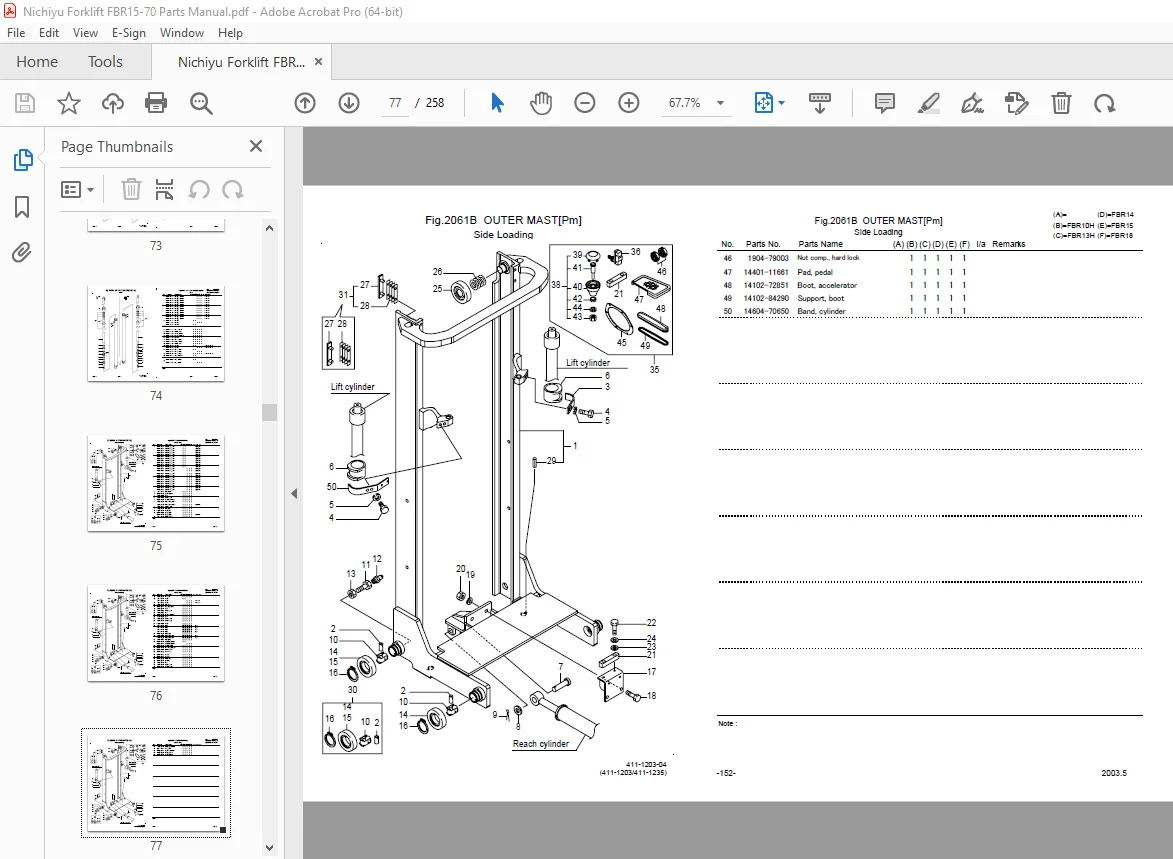Select the page 75 thumbnail

click(156, 483)
